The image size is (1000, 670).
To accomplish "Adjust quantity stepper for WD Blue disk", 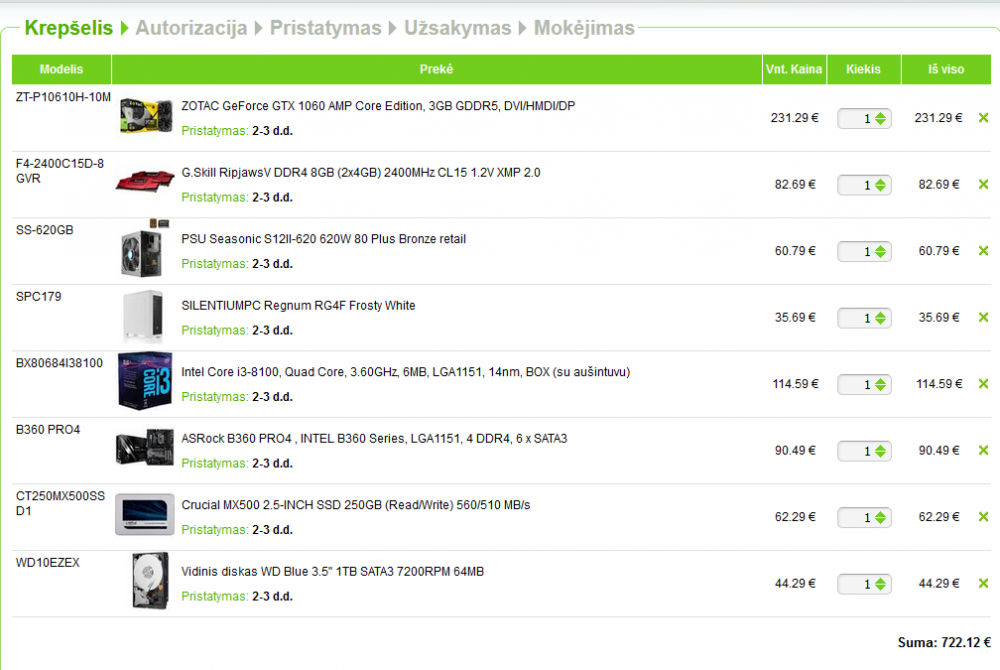I will (880, 584).
